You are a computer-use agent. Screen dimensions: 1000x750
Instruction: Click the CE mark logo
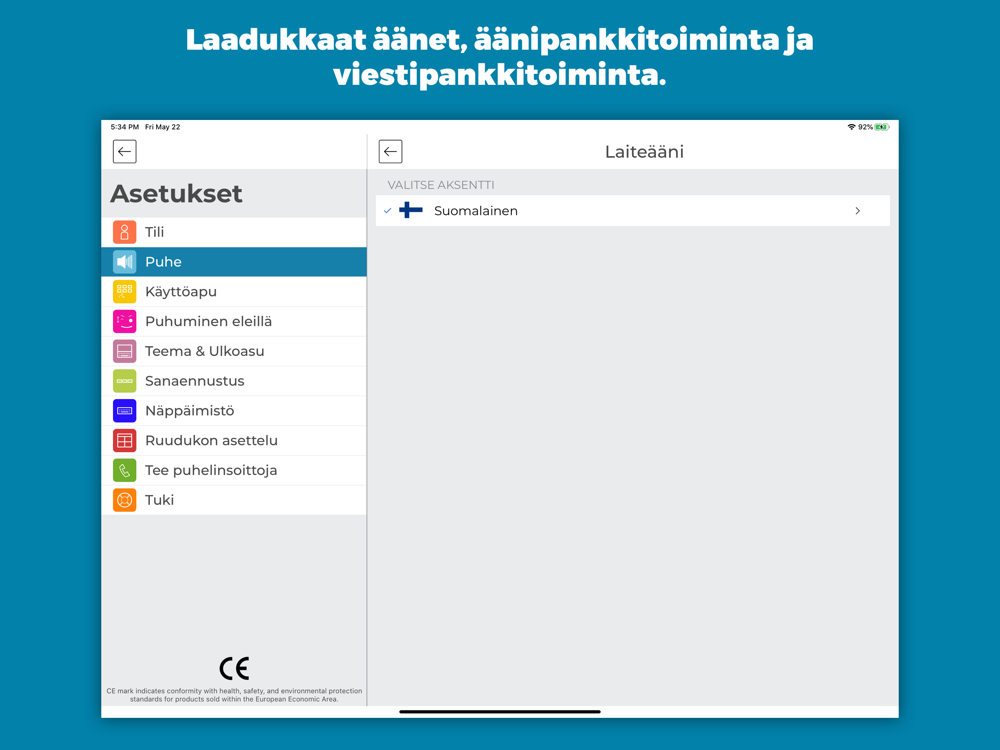click(x=234, y=668)
